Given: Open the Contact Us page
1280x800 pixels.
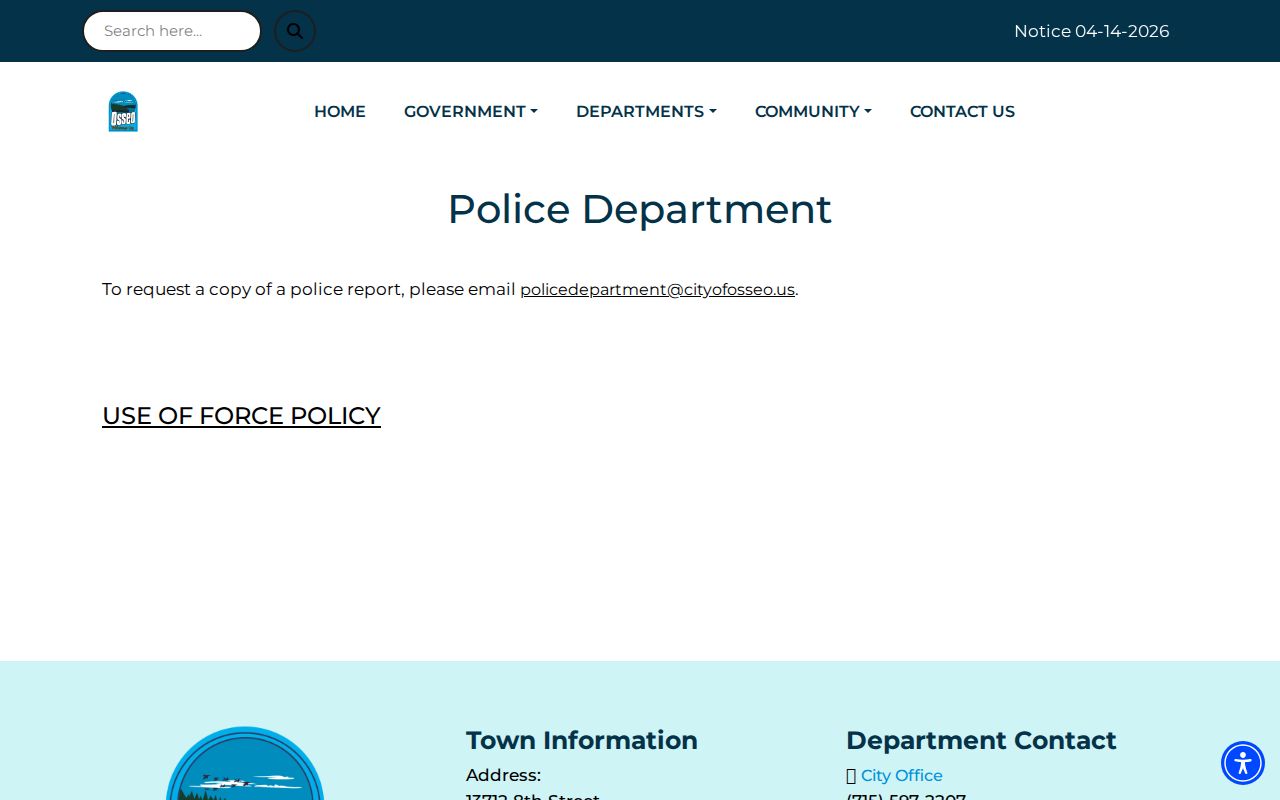Looking at the screenshot, I should [x=962, y=112].
